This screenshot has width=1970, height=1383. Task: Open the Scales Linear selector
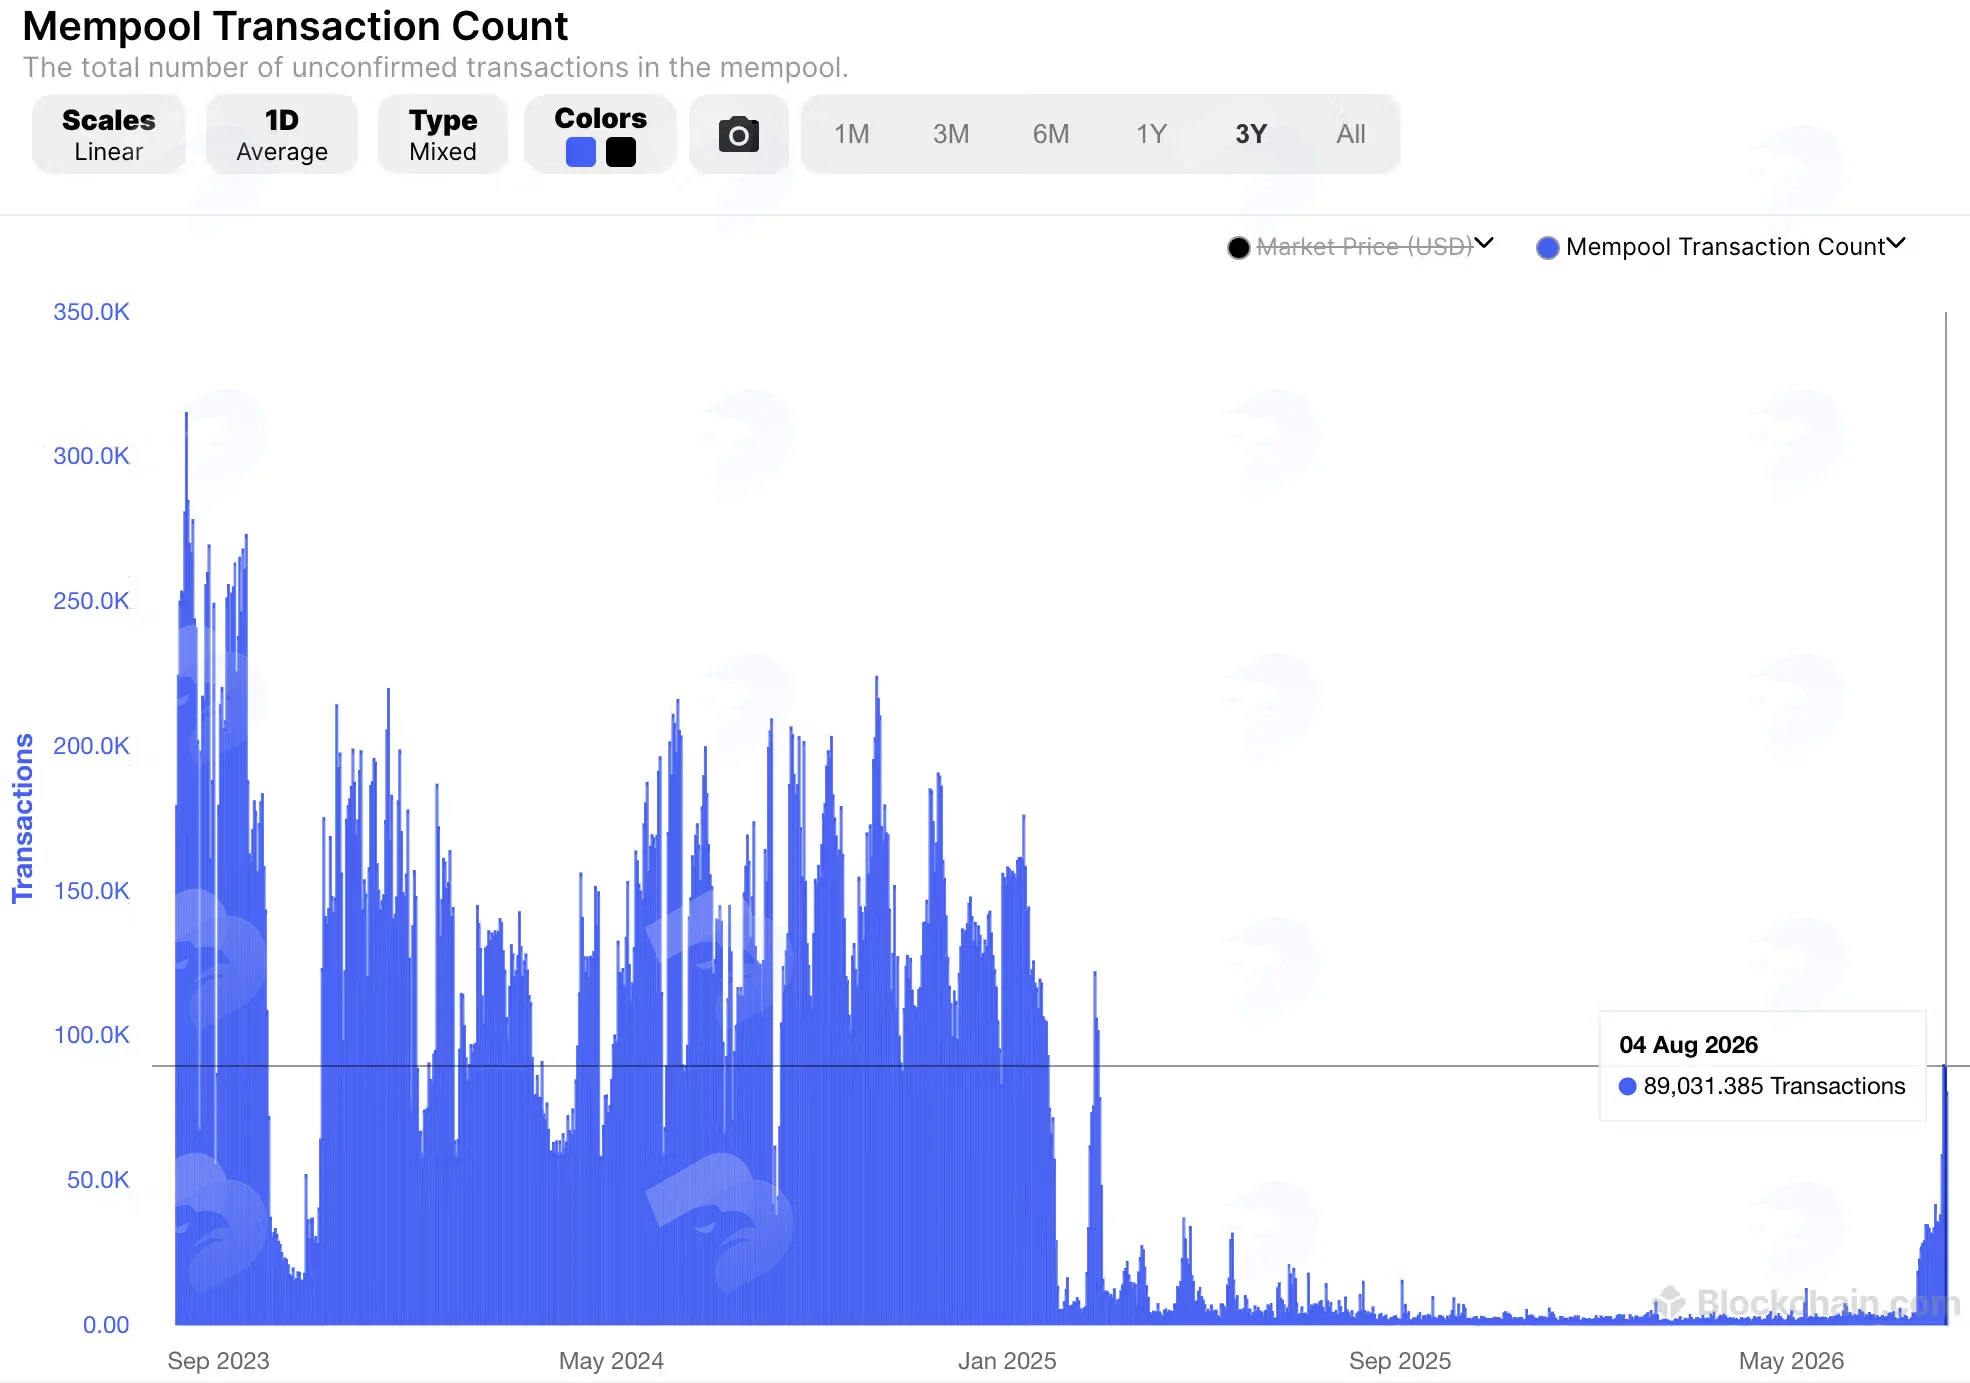(109, 134)
